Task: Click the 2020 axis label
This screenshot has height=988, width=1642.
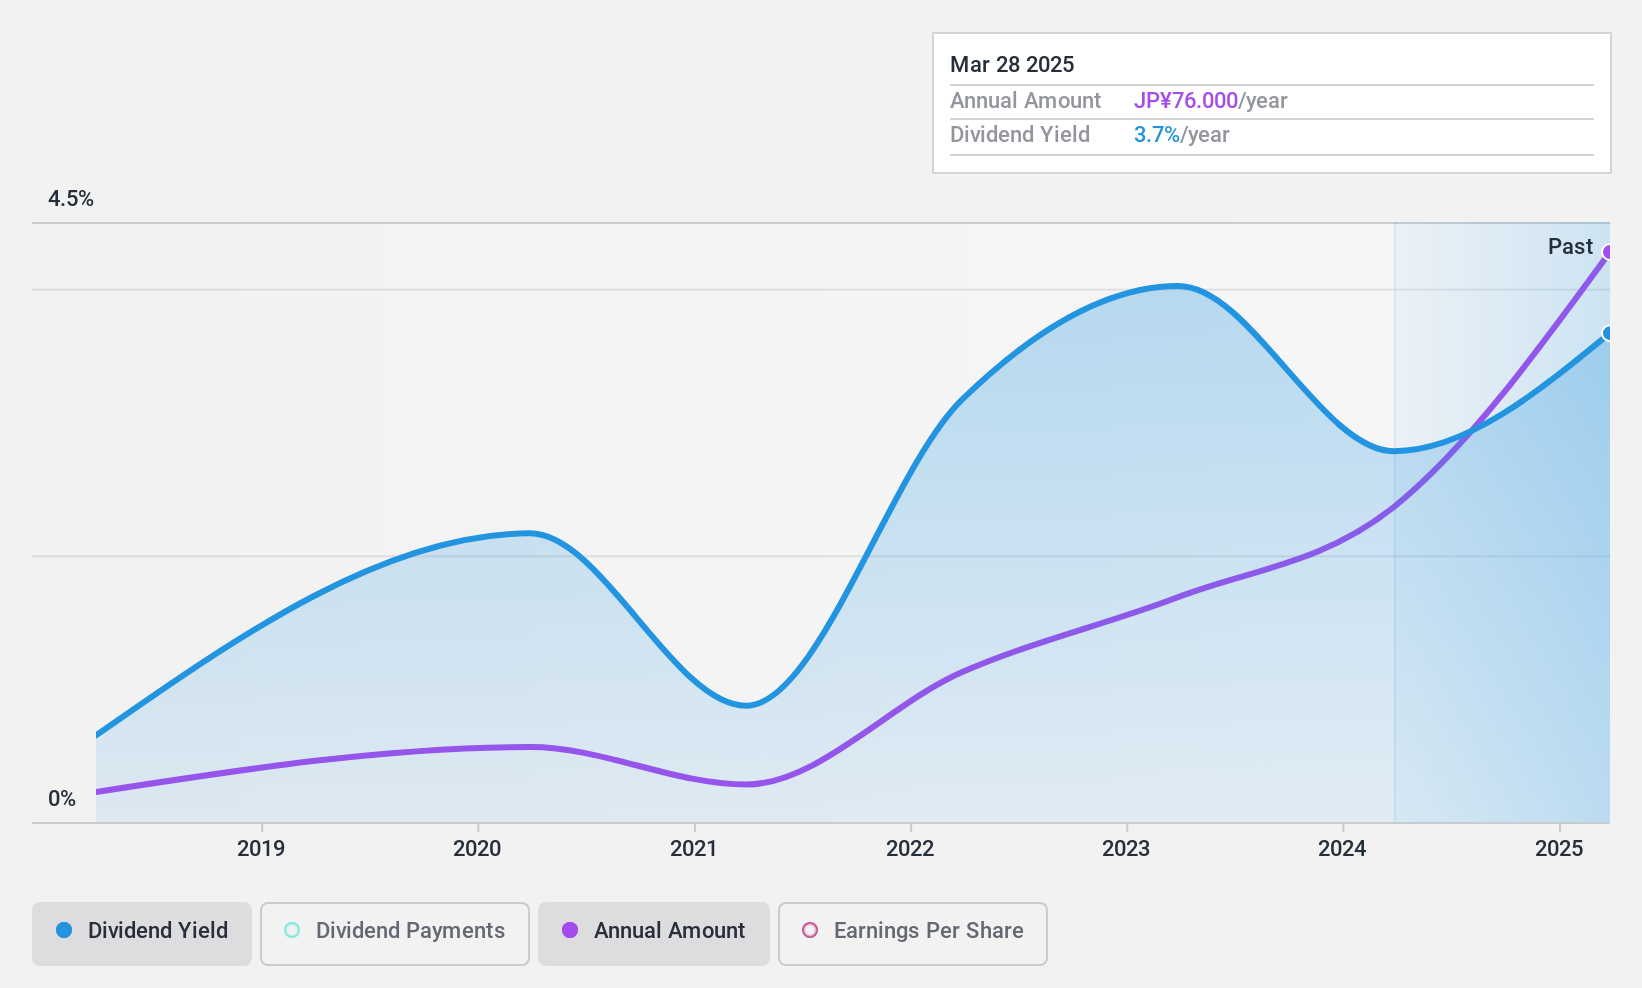Action: tap(477, 849)
